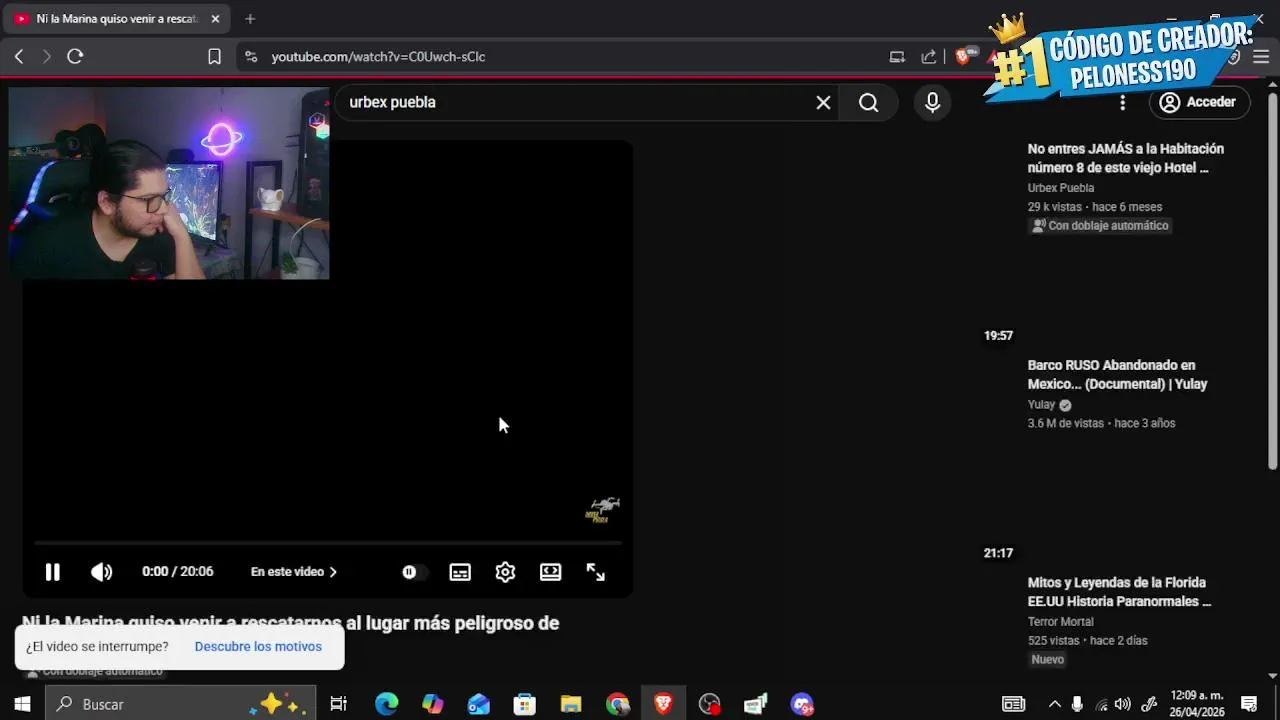
Task: Pause the video with the pause button
Action: click(x=52, y=572)
